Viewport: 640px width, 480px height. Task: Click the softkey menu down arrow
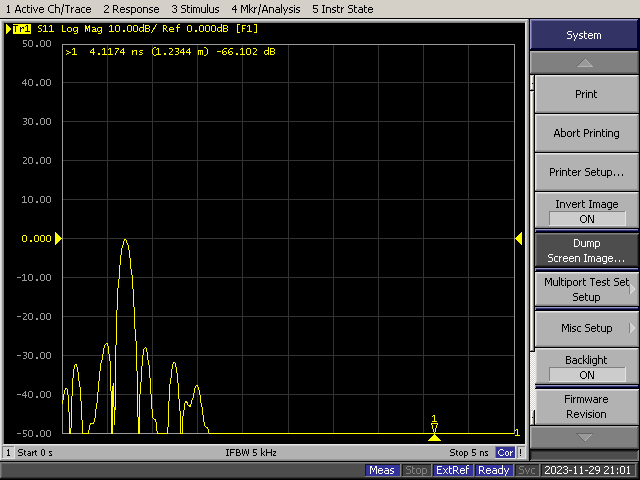point(584,438)
